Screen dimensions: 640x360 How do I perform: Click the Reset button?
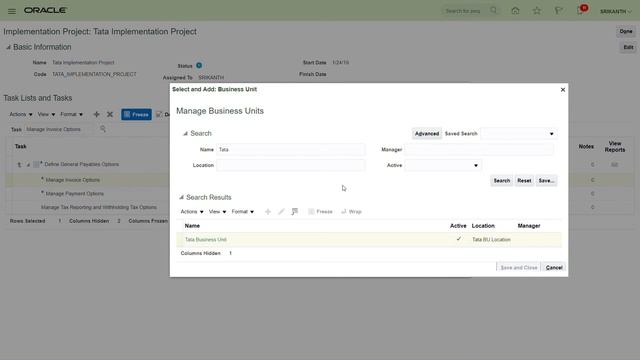[x=524, y=180]
